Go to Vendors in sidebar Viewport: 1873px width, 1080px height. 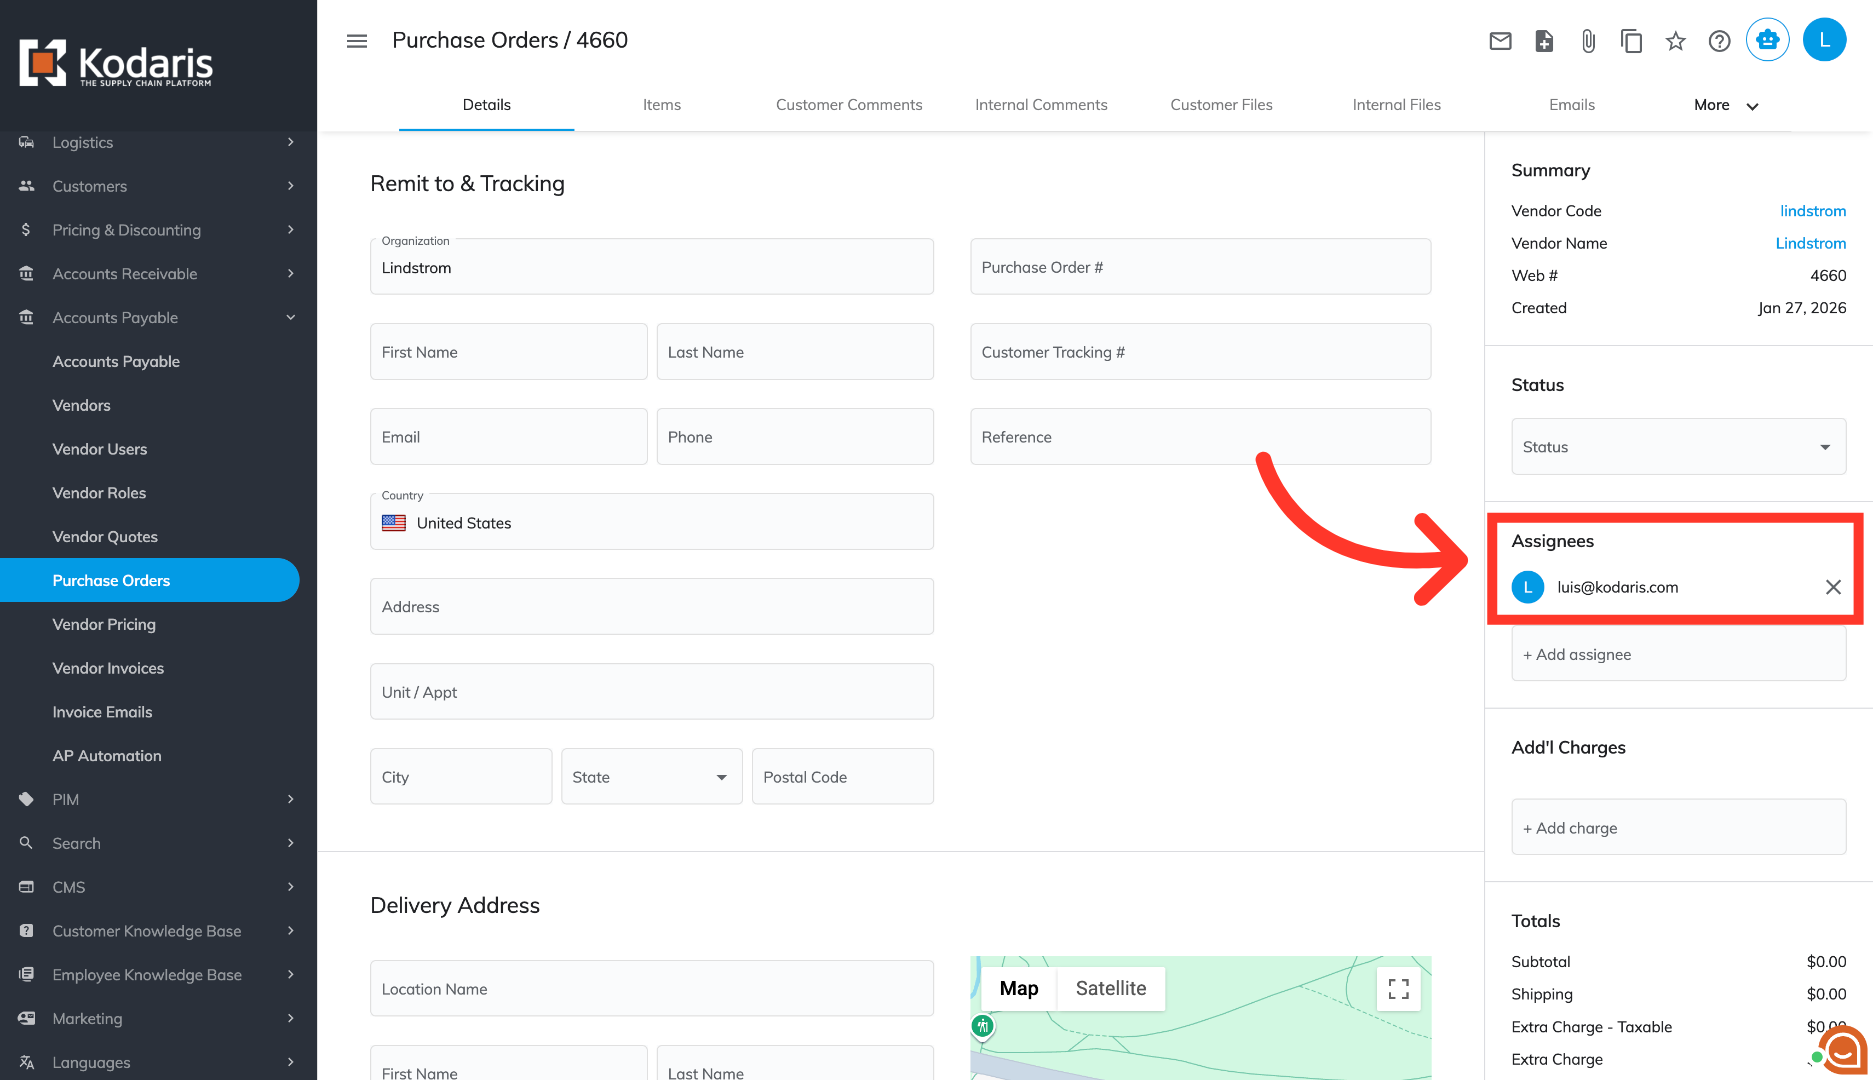[x=81, y=405]
